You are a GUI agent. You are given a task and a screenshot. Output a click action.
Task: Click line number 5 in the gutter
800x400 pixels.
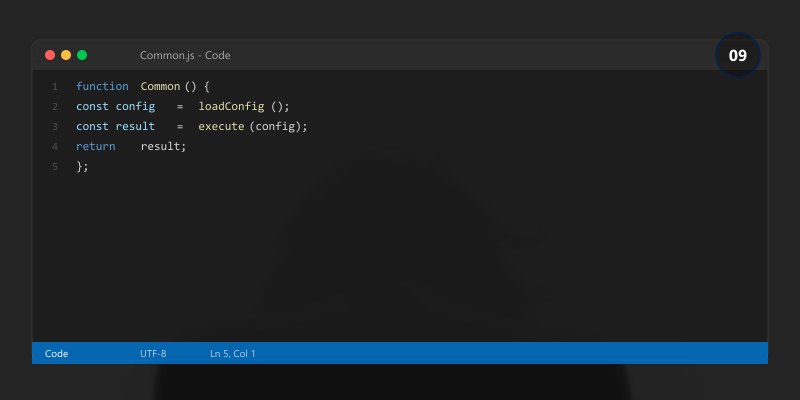(x=55, y=167)
